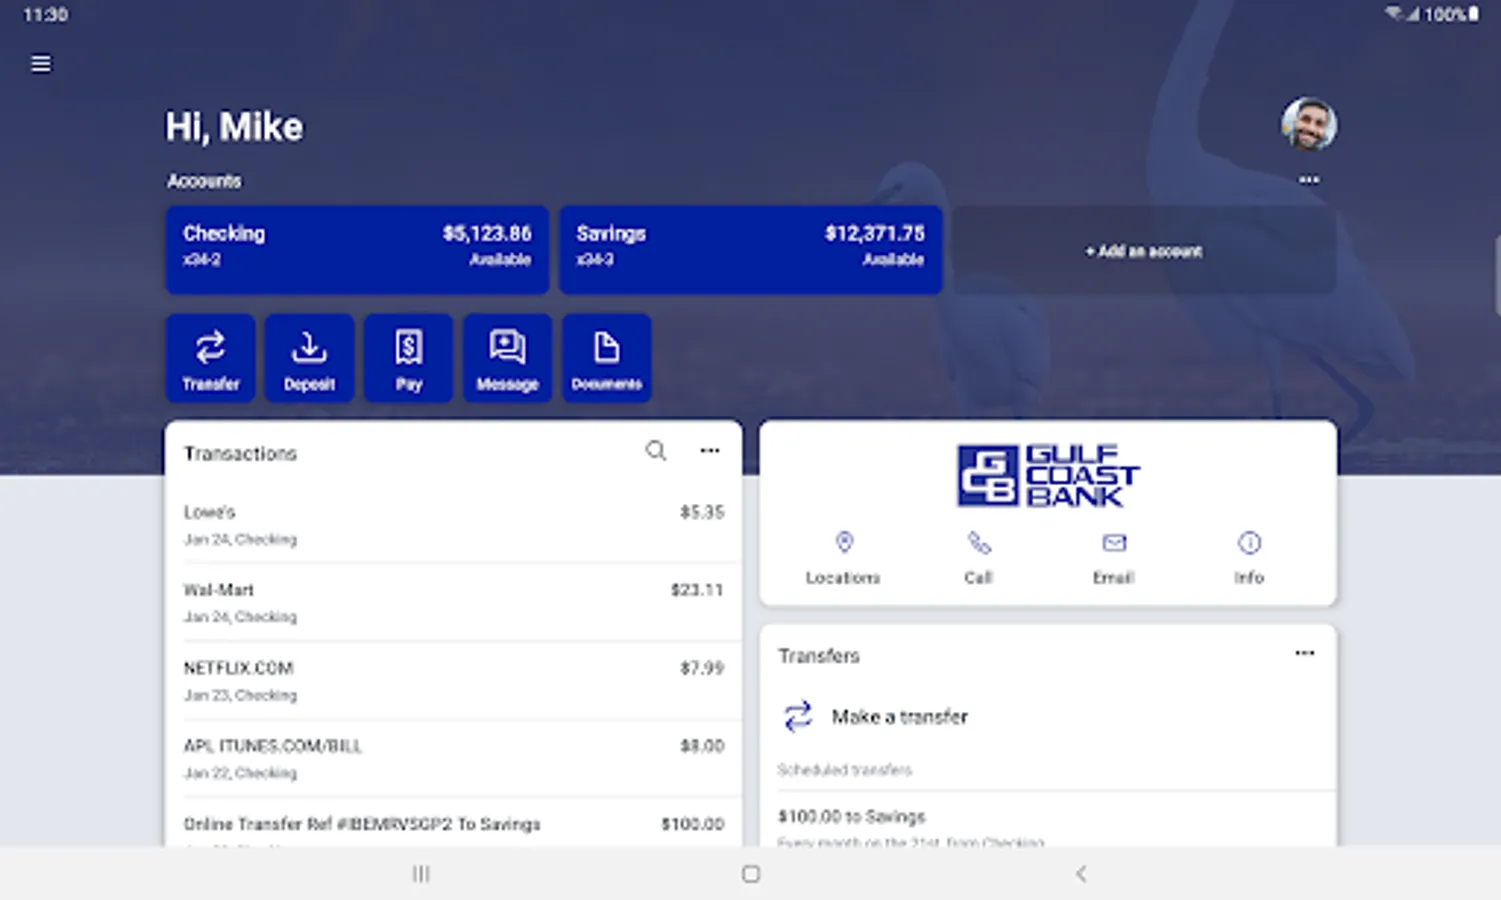Select the Checking account card

357,250
